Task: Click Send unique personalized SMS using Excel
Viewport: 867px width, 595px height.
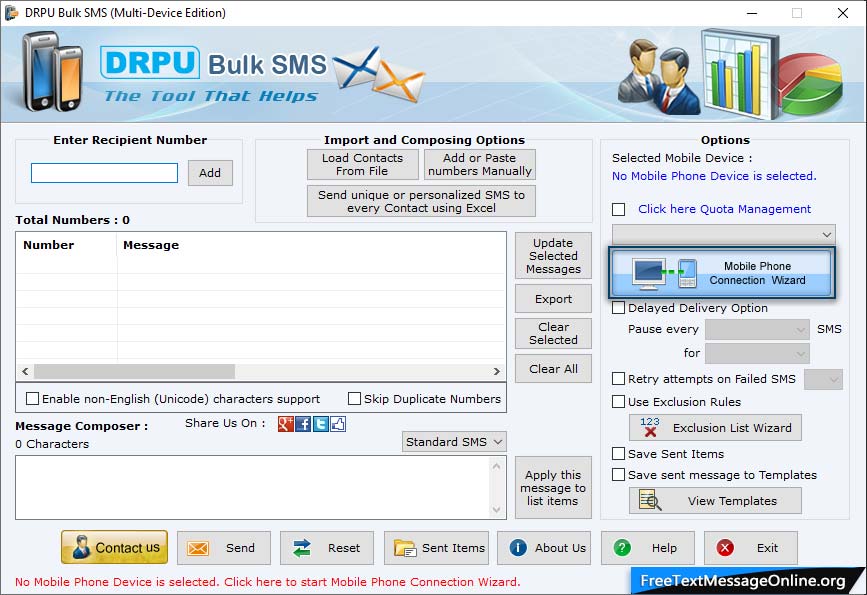Action: pyautogui.click(x=421, y=201)
